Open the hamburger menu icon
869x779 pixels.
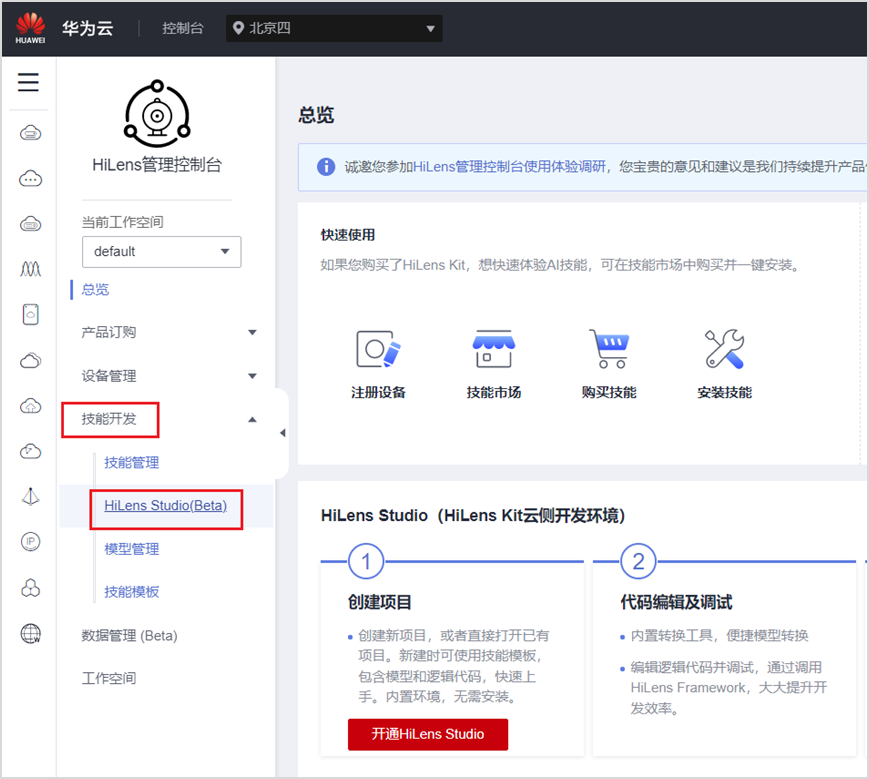[28, 82]
